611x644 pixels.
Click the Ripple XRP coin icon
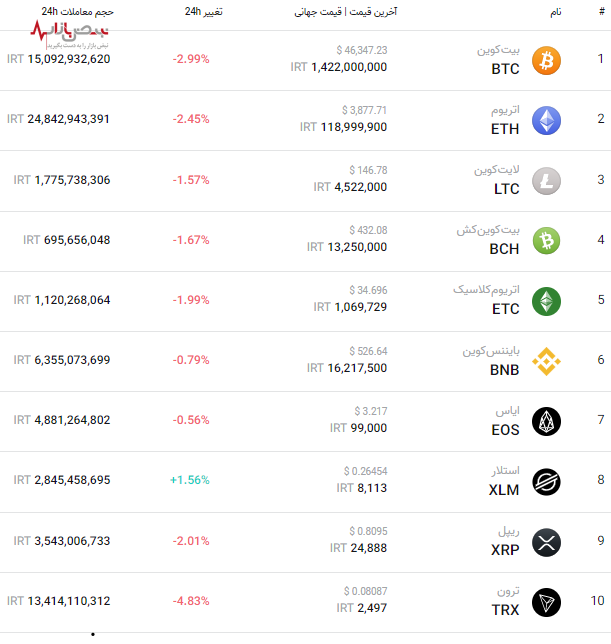pyautogui.click(x=546, y=542)
